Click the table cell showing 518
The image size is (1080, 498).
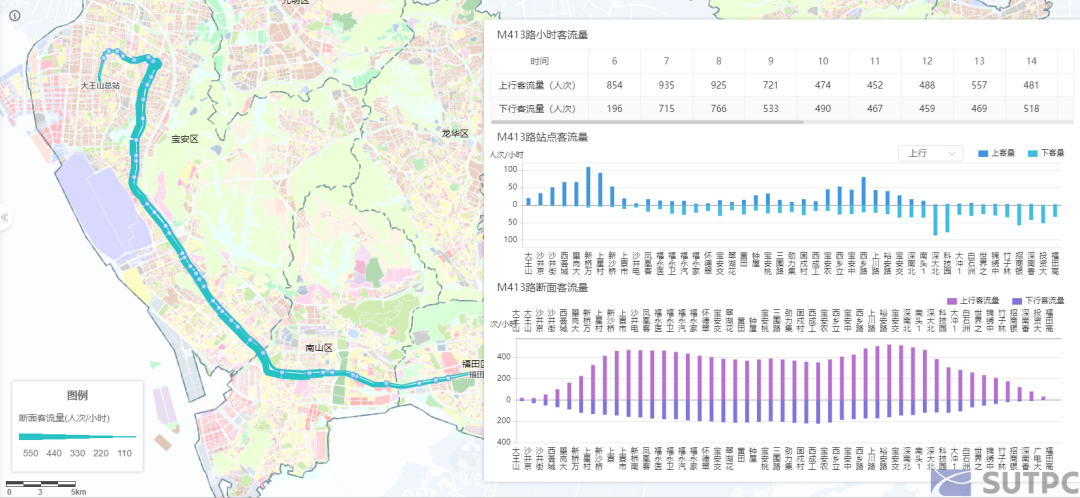click(x=1031, y=108)
